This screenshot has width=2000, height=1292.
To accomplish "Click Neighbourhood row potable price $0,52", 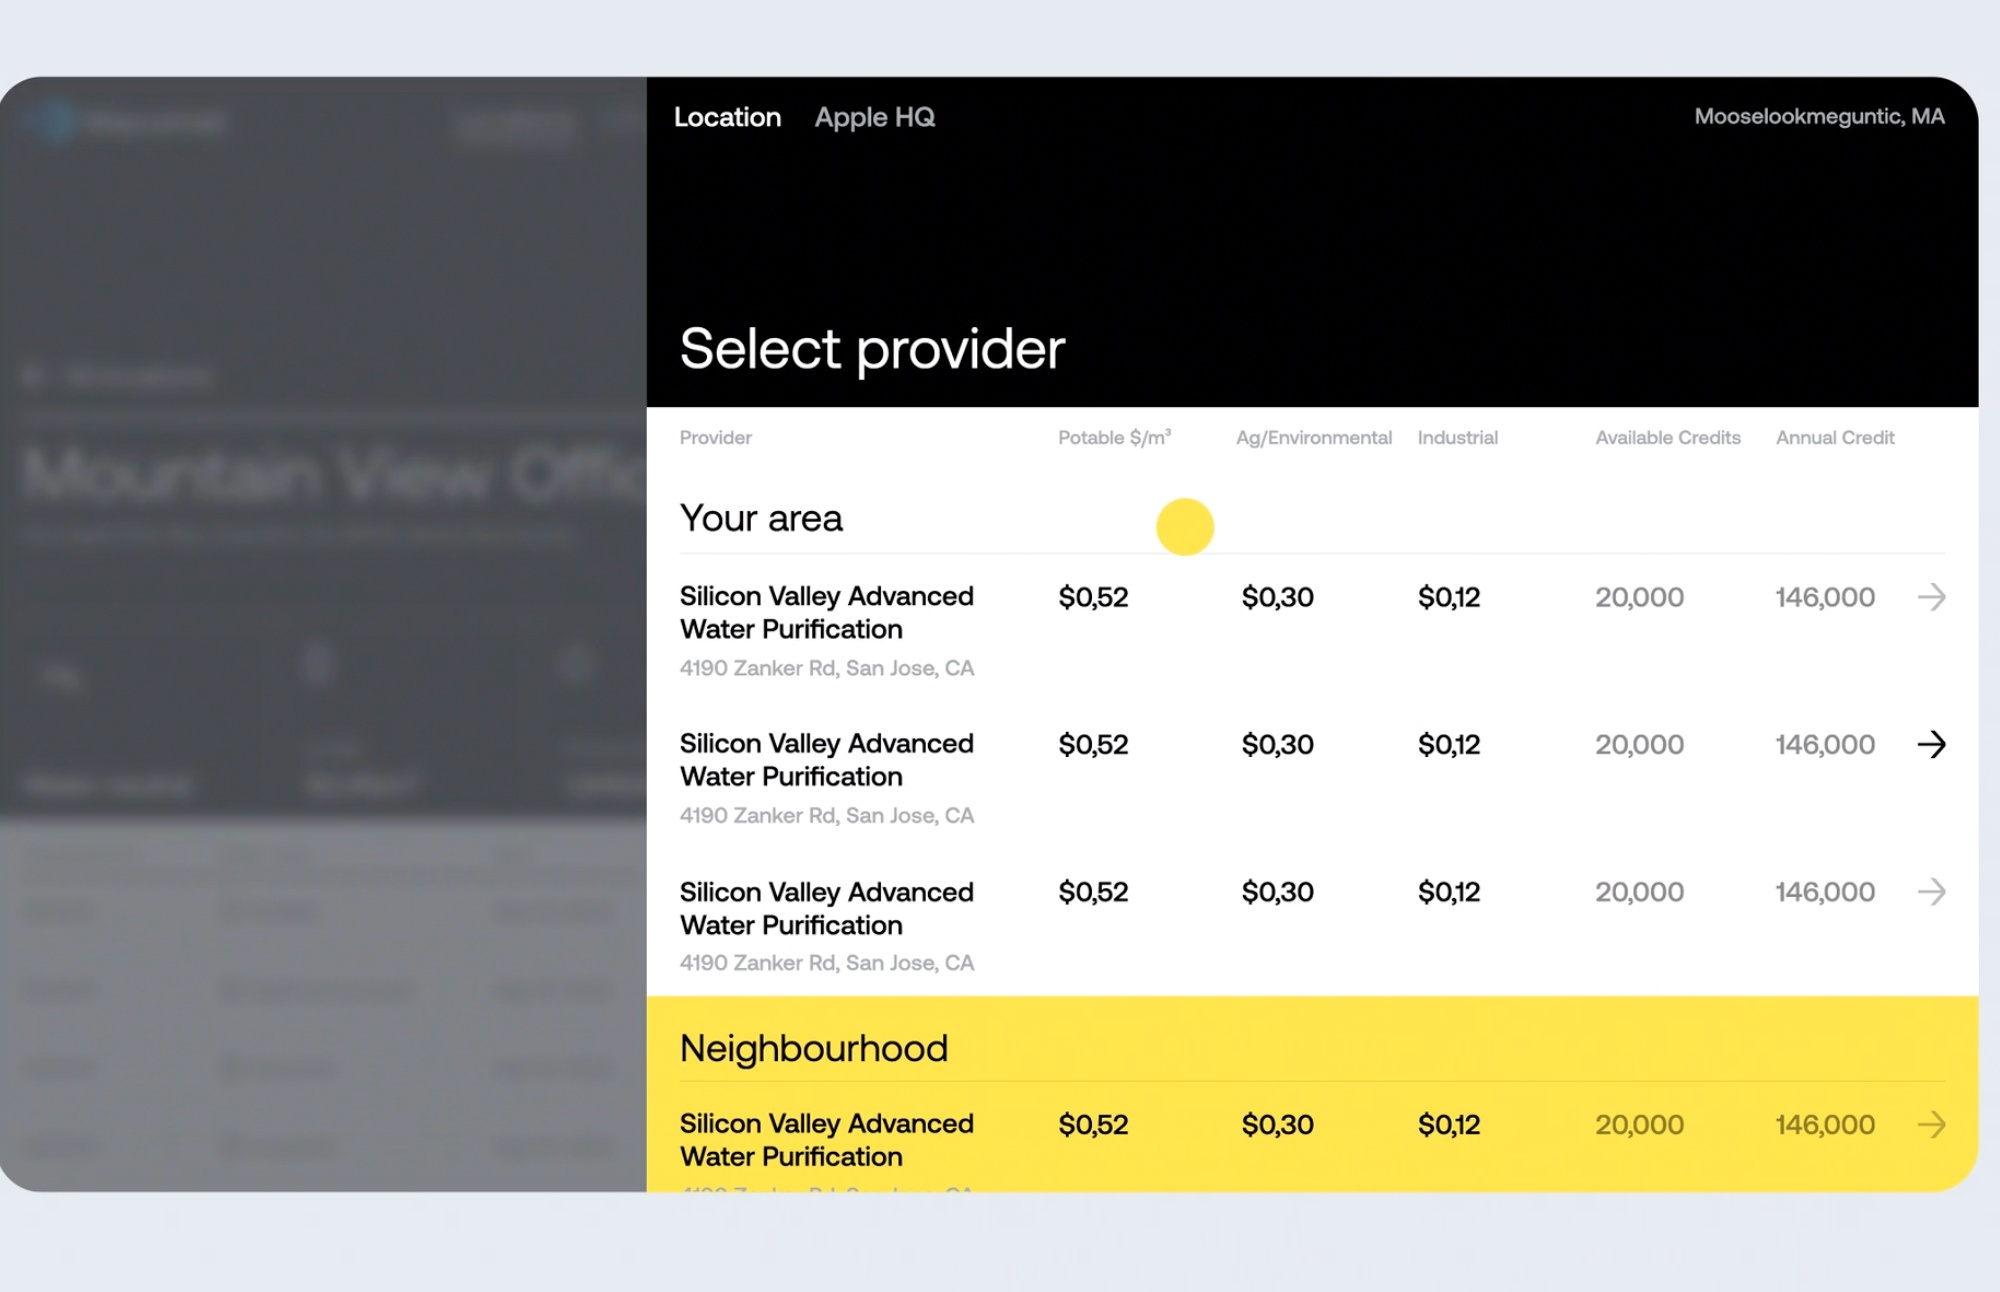I will click(1093, 1124).
